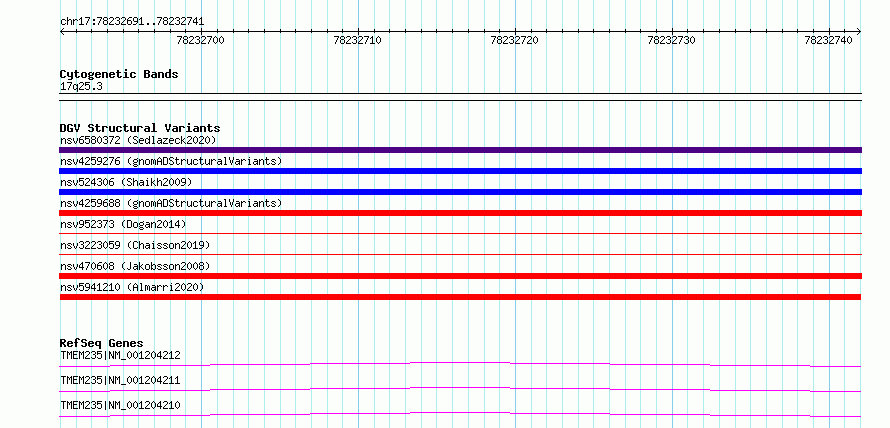Click the cytogenetic band 17q25.3 outline bar

coord(460,97)
